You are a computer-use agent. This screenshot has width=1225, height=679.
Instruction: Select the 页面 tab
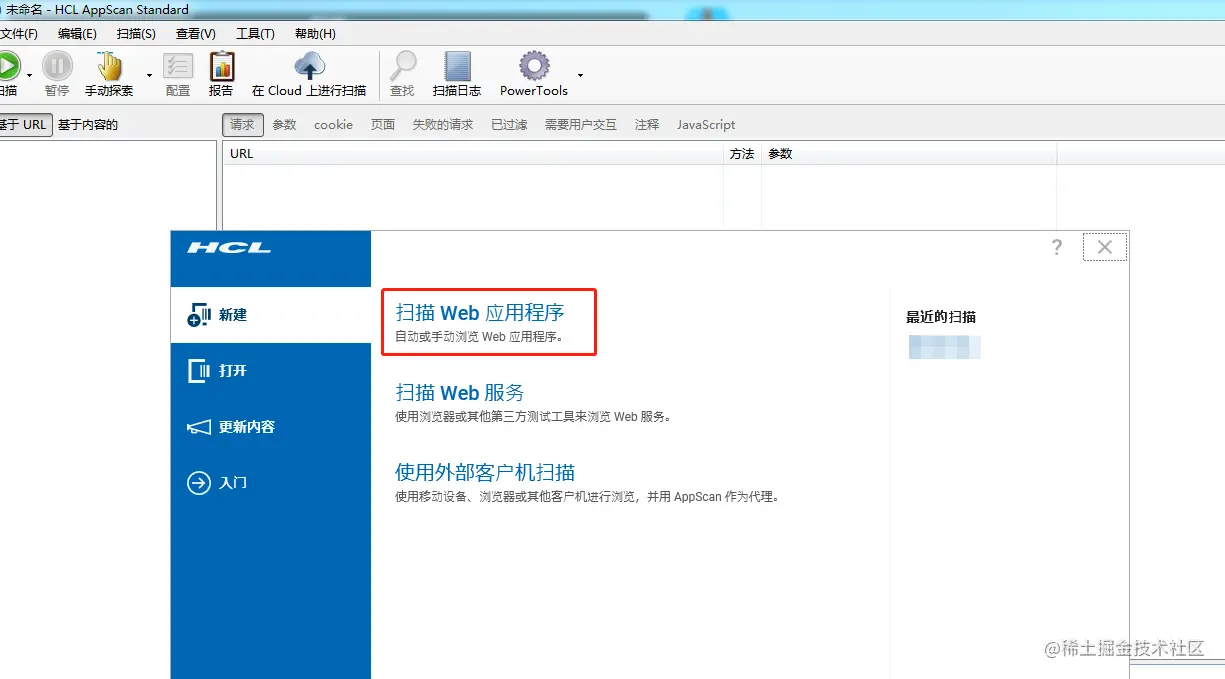coord(383,125)
